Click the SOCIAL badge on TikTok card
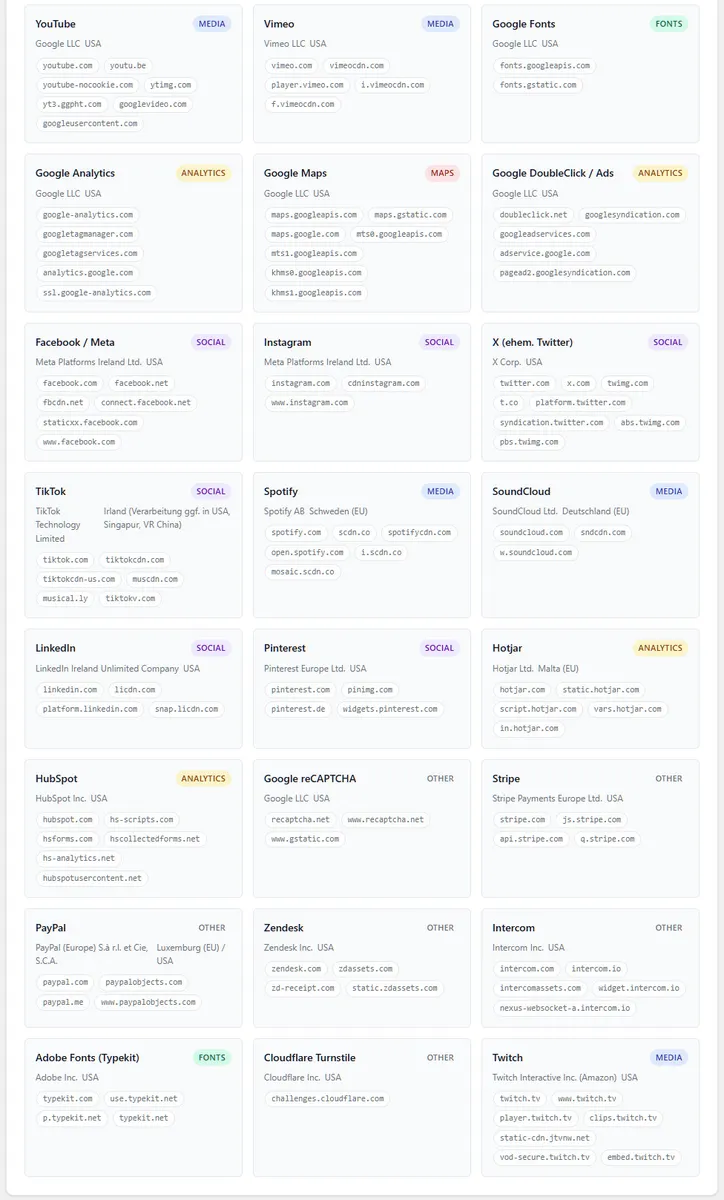Screen dimensions: 724x1200 pos(211,491)
